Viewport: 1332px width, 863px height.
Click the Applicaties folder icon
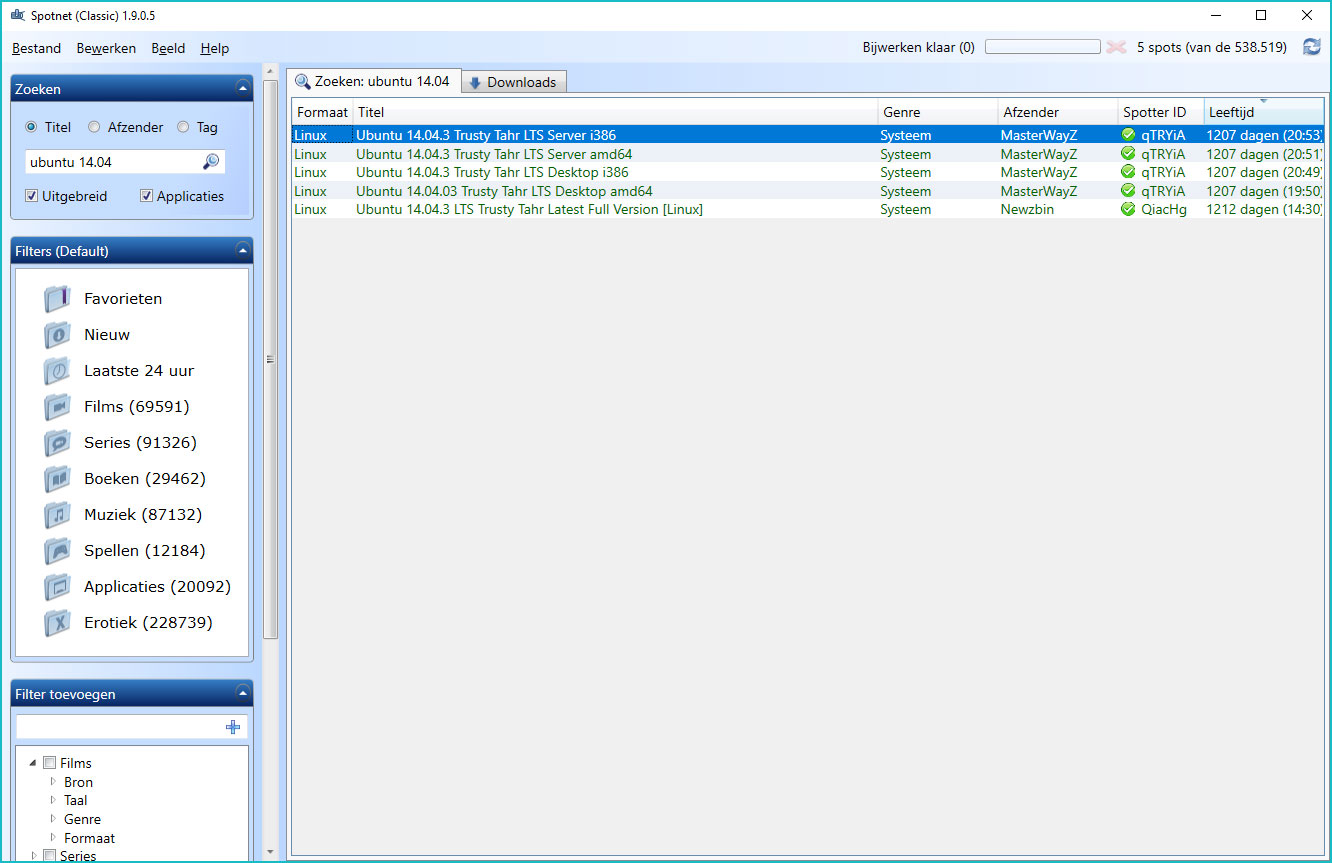point(57,587)
